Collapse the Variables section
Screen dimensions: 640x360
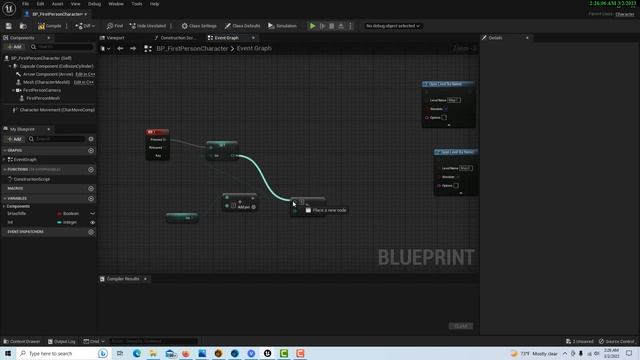5,198
